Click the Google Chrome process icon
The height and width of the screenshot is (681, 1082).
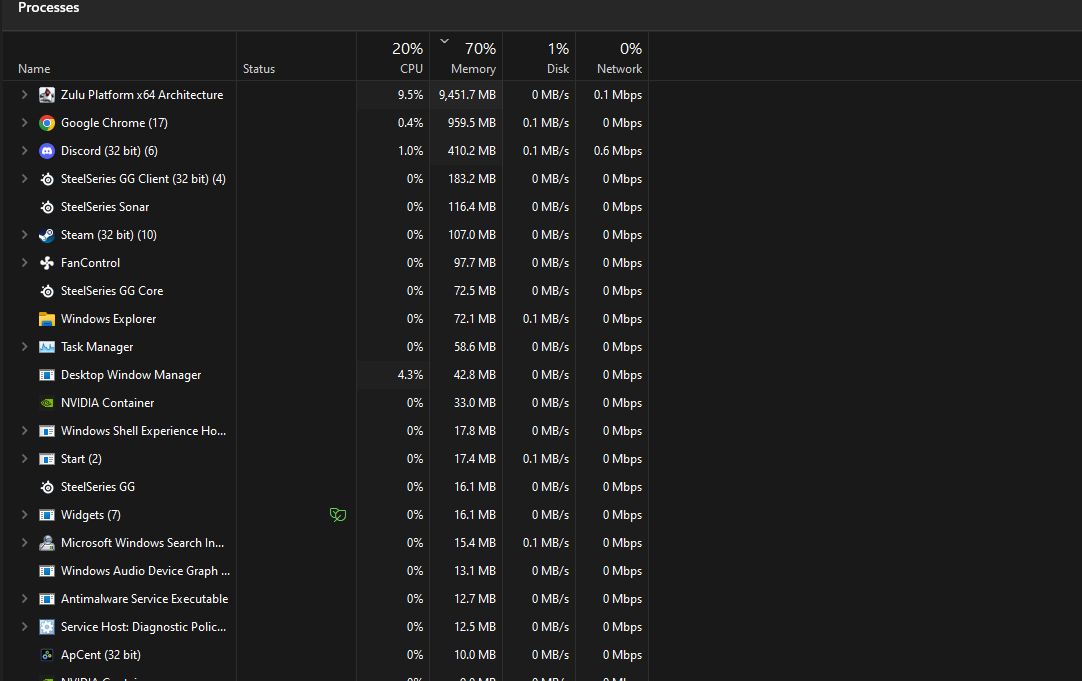(47, 123)
